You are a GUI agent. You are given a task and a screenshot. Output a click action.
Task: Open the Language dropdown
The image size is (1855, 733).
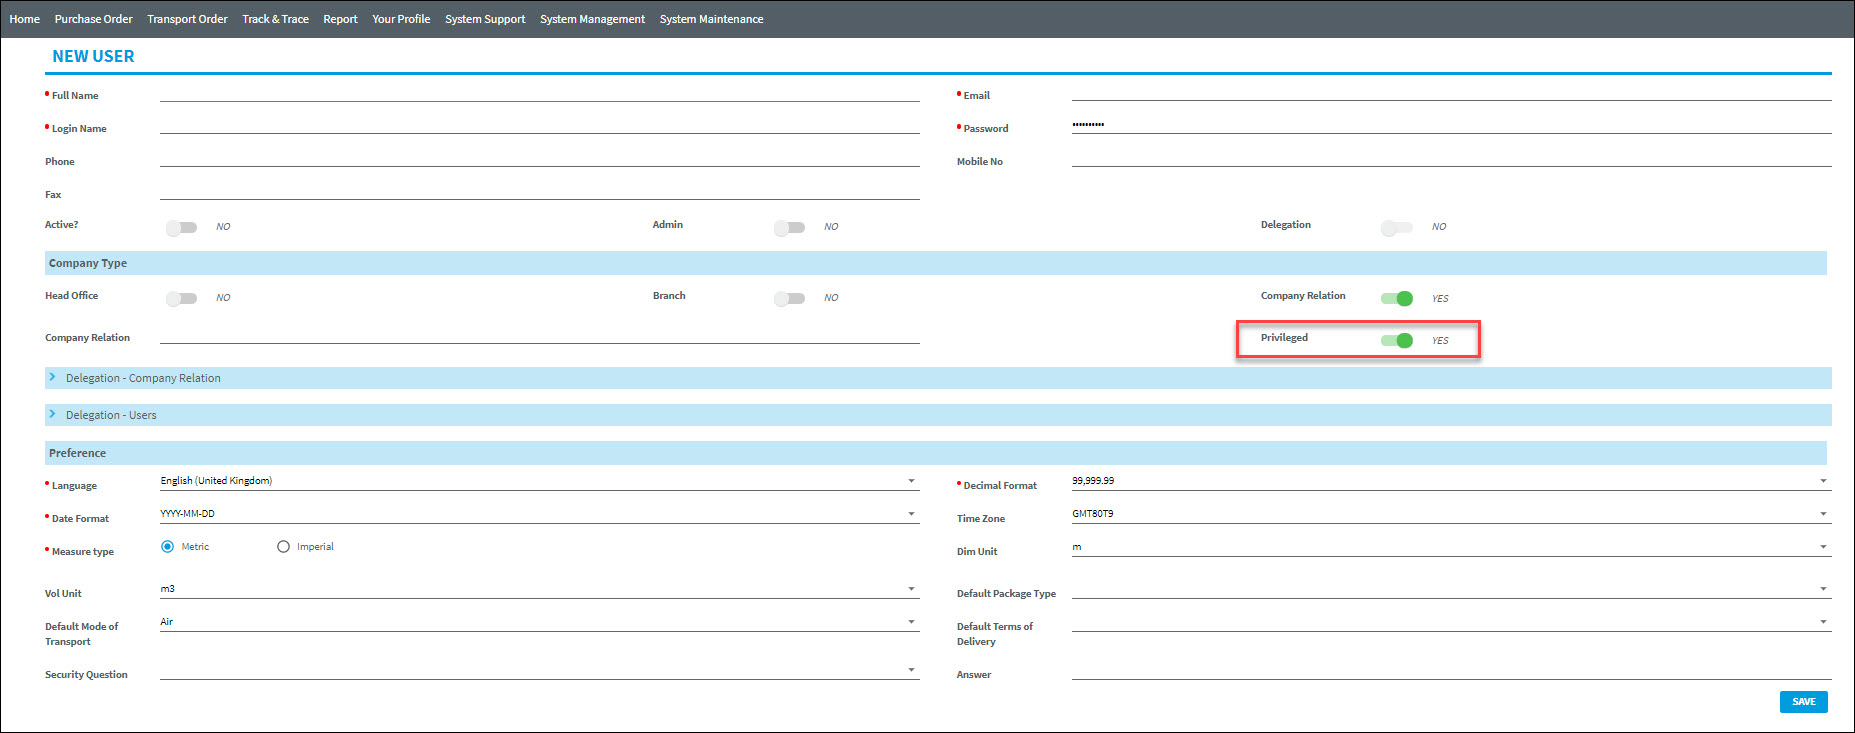click(x=539, y=481)
